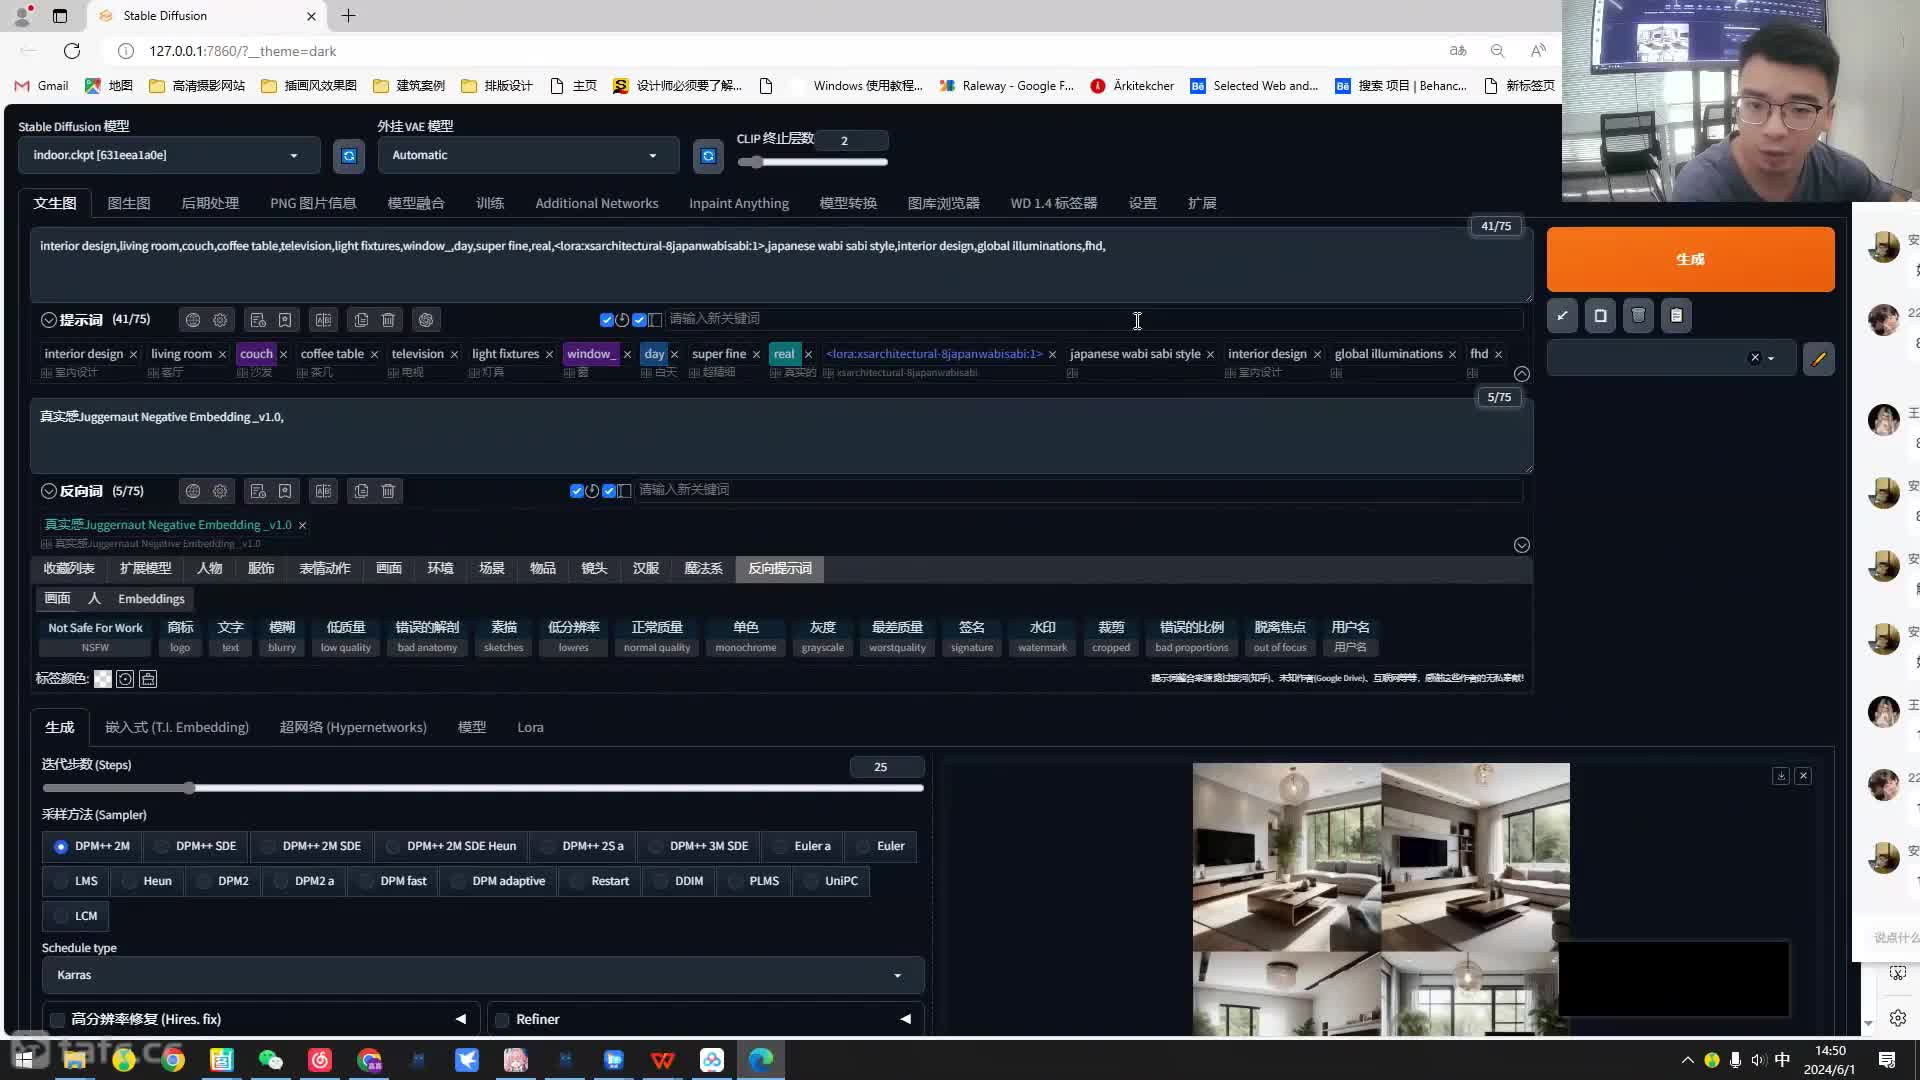Click the orange 生成 Generate button
This screenshot has width=1920, height=1080.
coord(1690,259)
